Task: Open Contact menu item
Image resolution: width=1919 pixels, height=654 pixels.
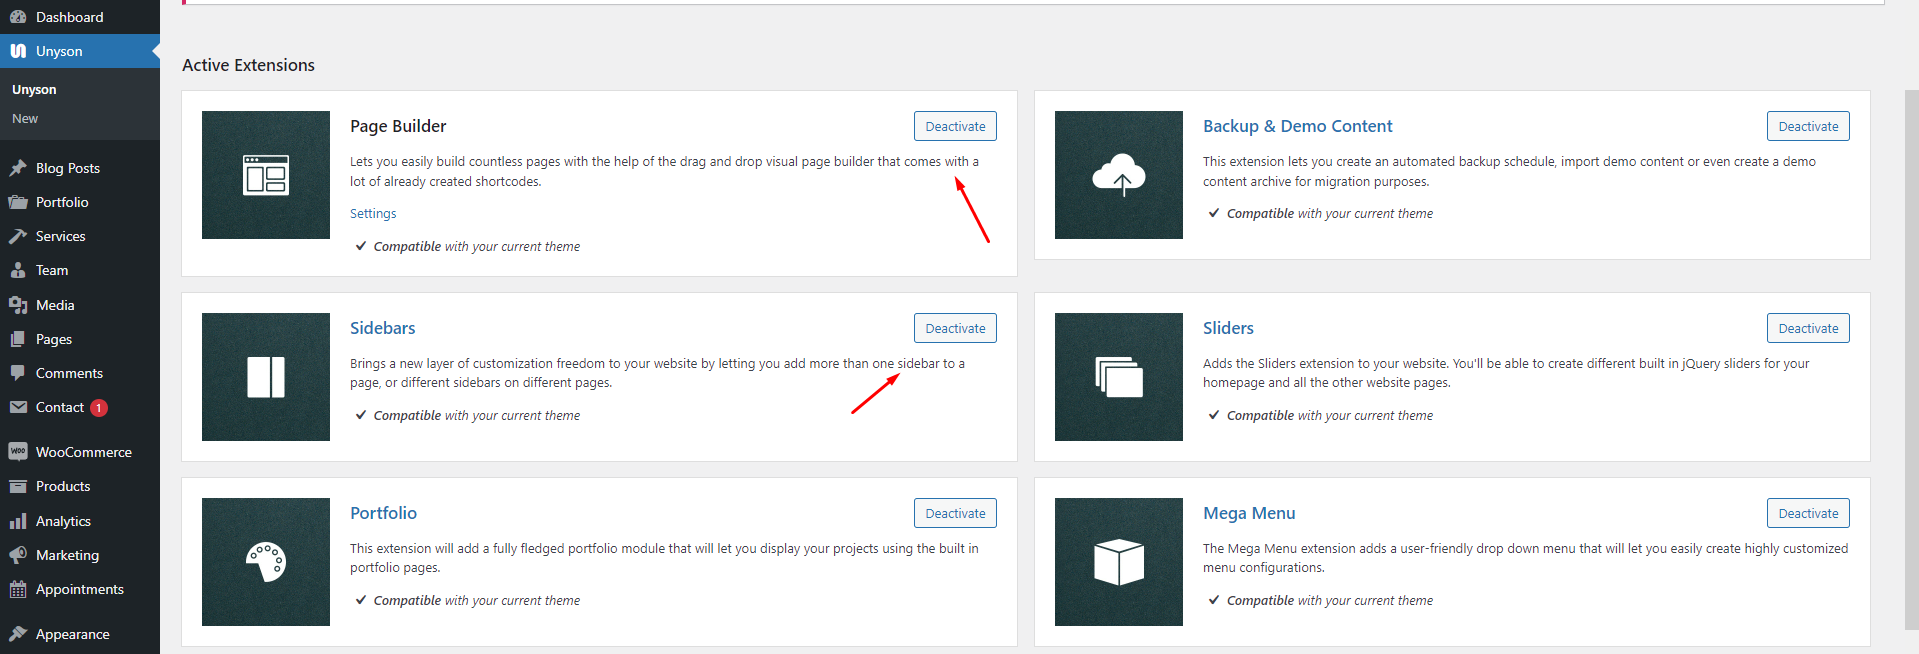Action: pyautogui.click(x=80, y=407)
